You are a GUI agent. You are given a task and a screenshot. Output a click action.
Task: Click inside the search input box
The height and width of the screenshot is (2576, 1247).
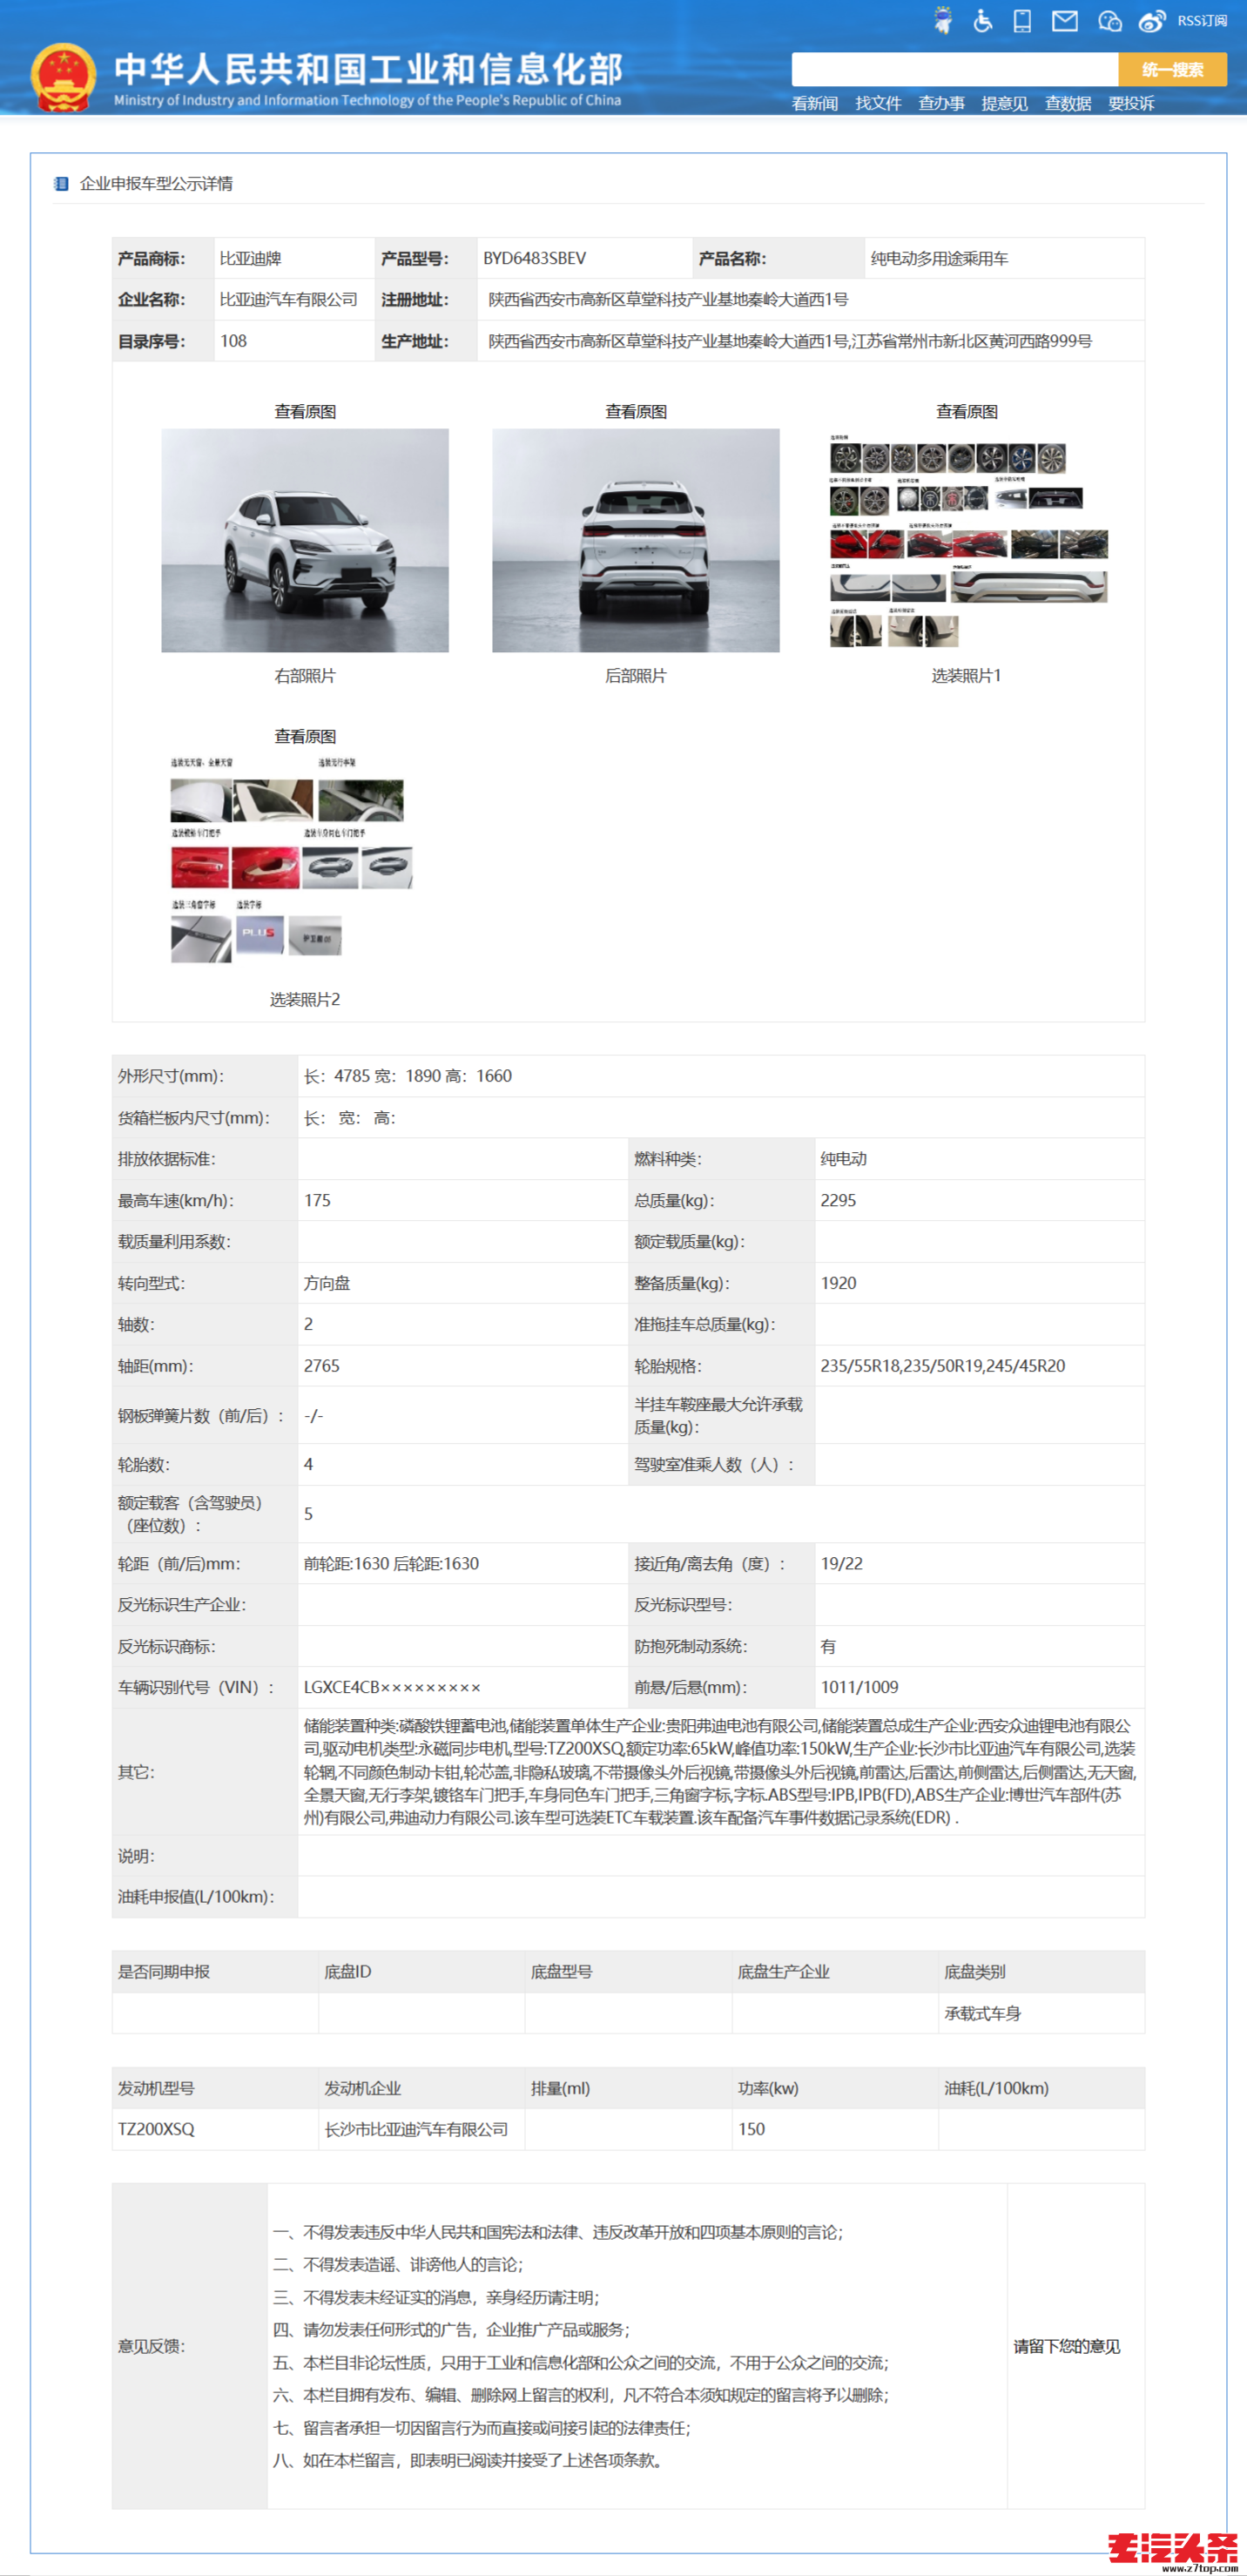coord(954,69)
